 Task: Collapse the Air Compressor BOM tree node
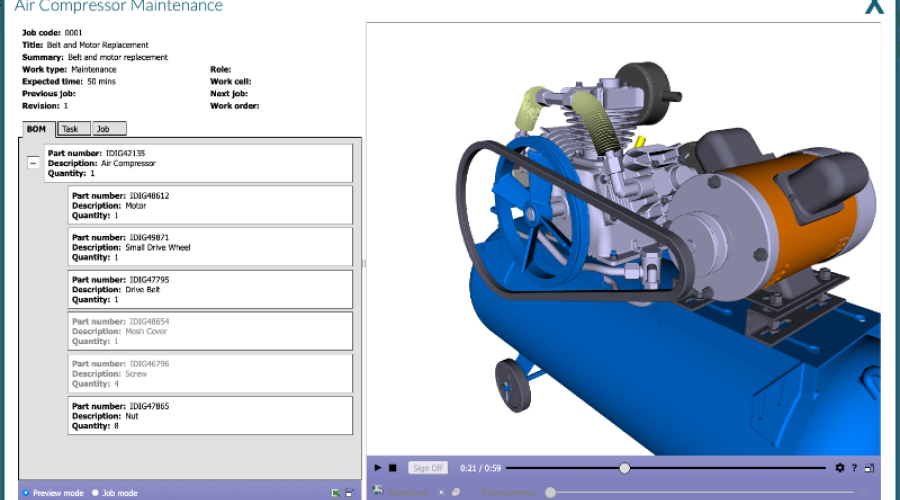click(33, 163)
